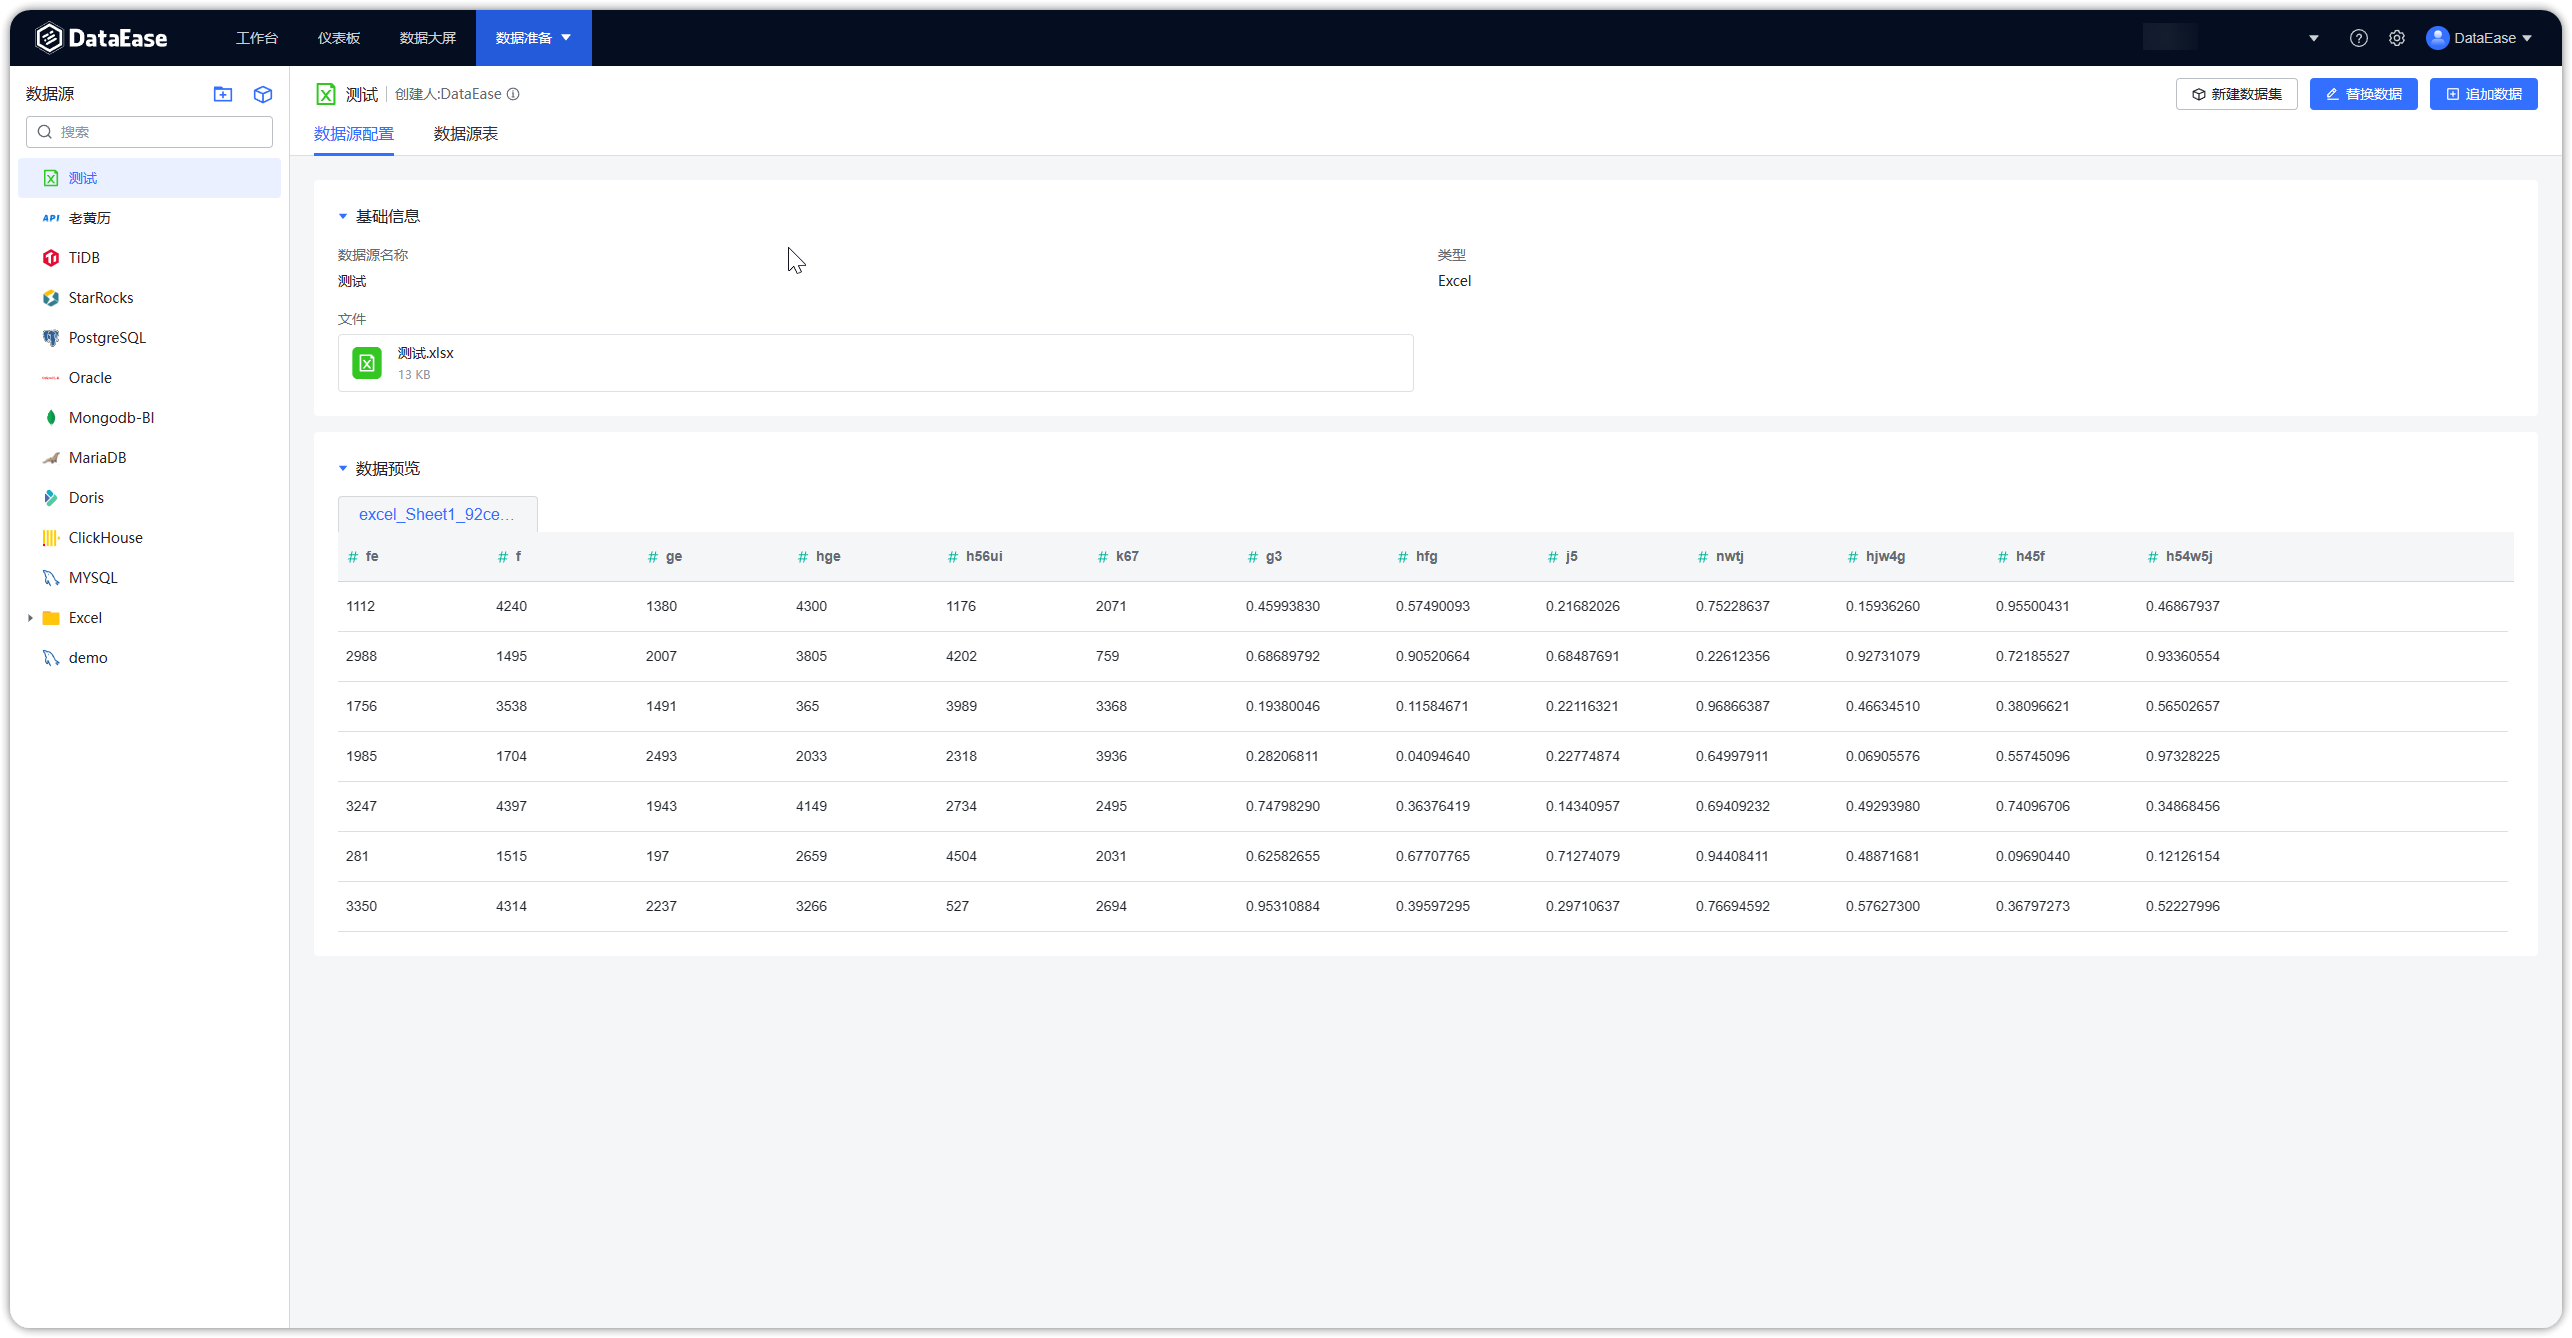Viewport: 2572px width, 1338px height.
Task: Click the Excel icon on the 测试.xlsx file card
Action: pos(367,363)
